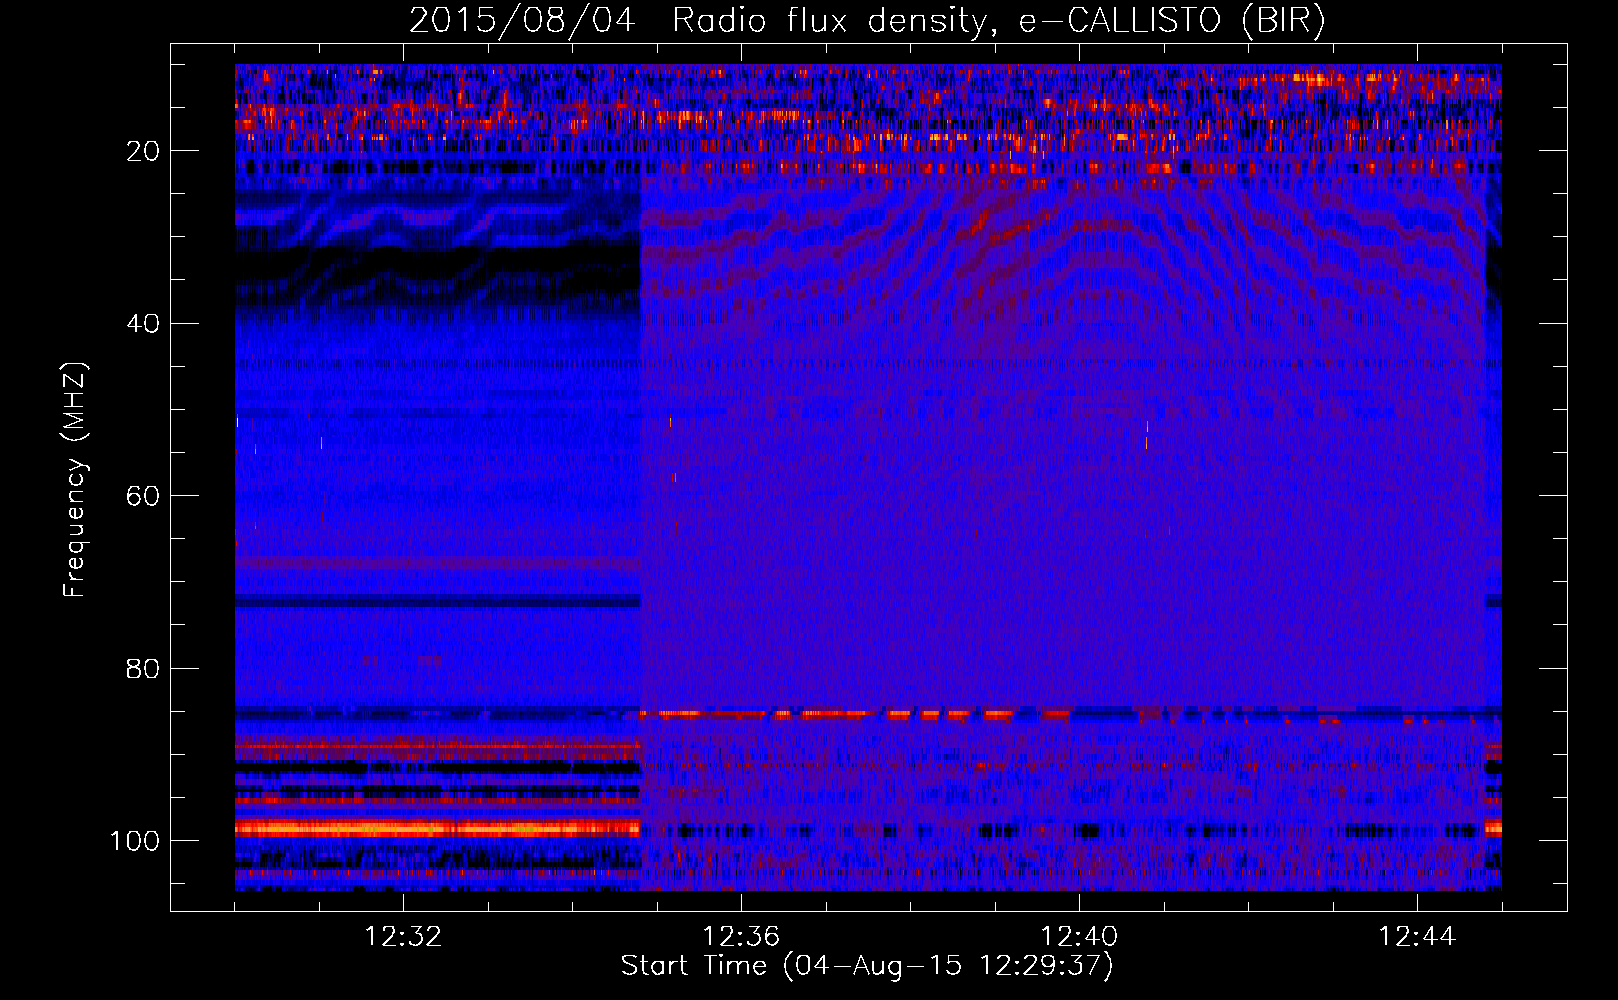Click the '12:36' time tick label
The width and height of the screenshot is (1618, 1000).
[x=741, y=937]
